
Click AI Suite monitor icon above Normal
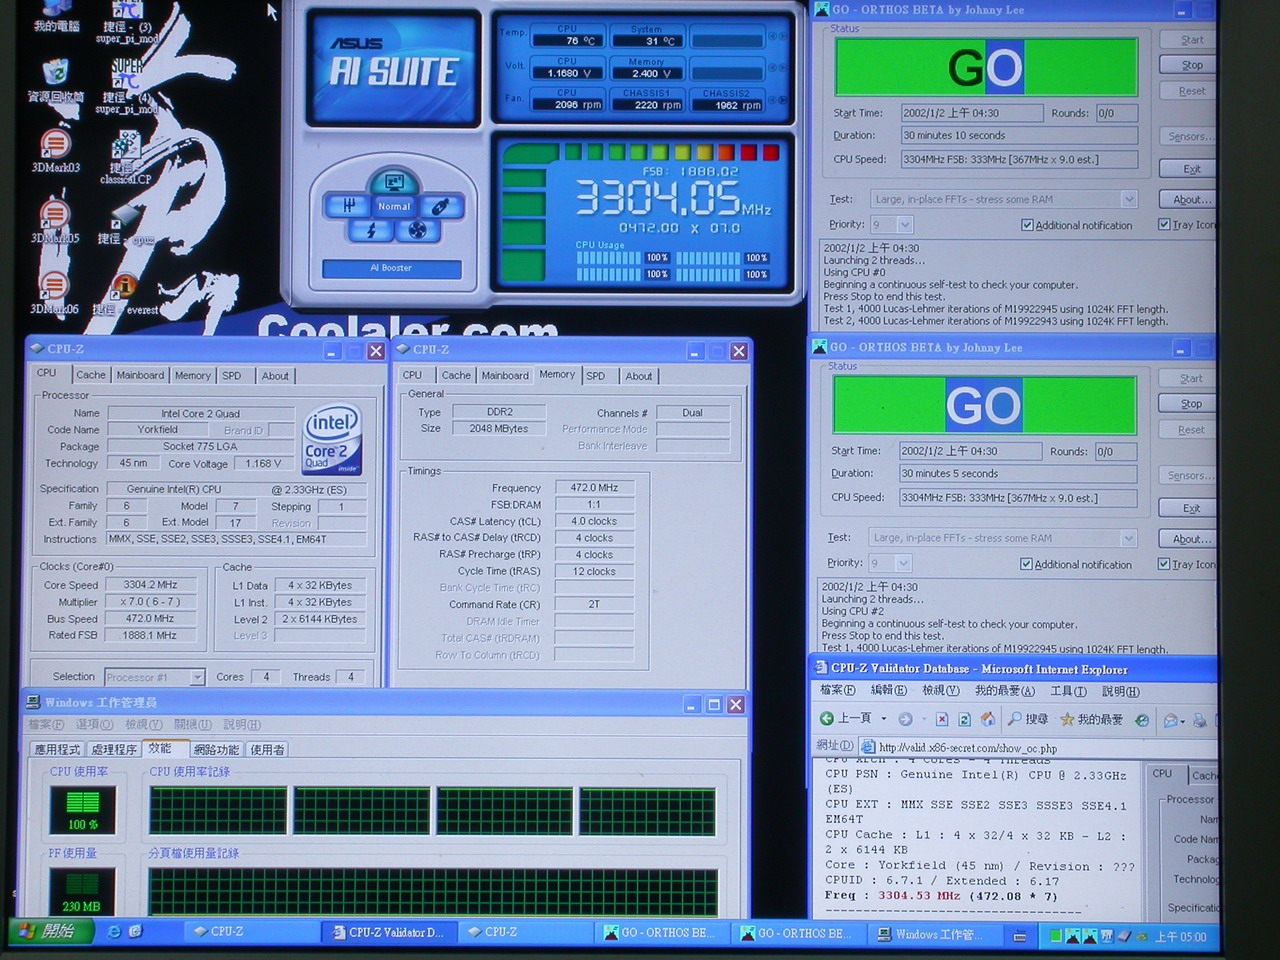(x=394, y=183)
